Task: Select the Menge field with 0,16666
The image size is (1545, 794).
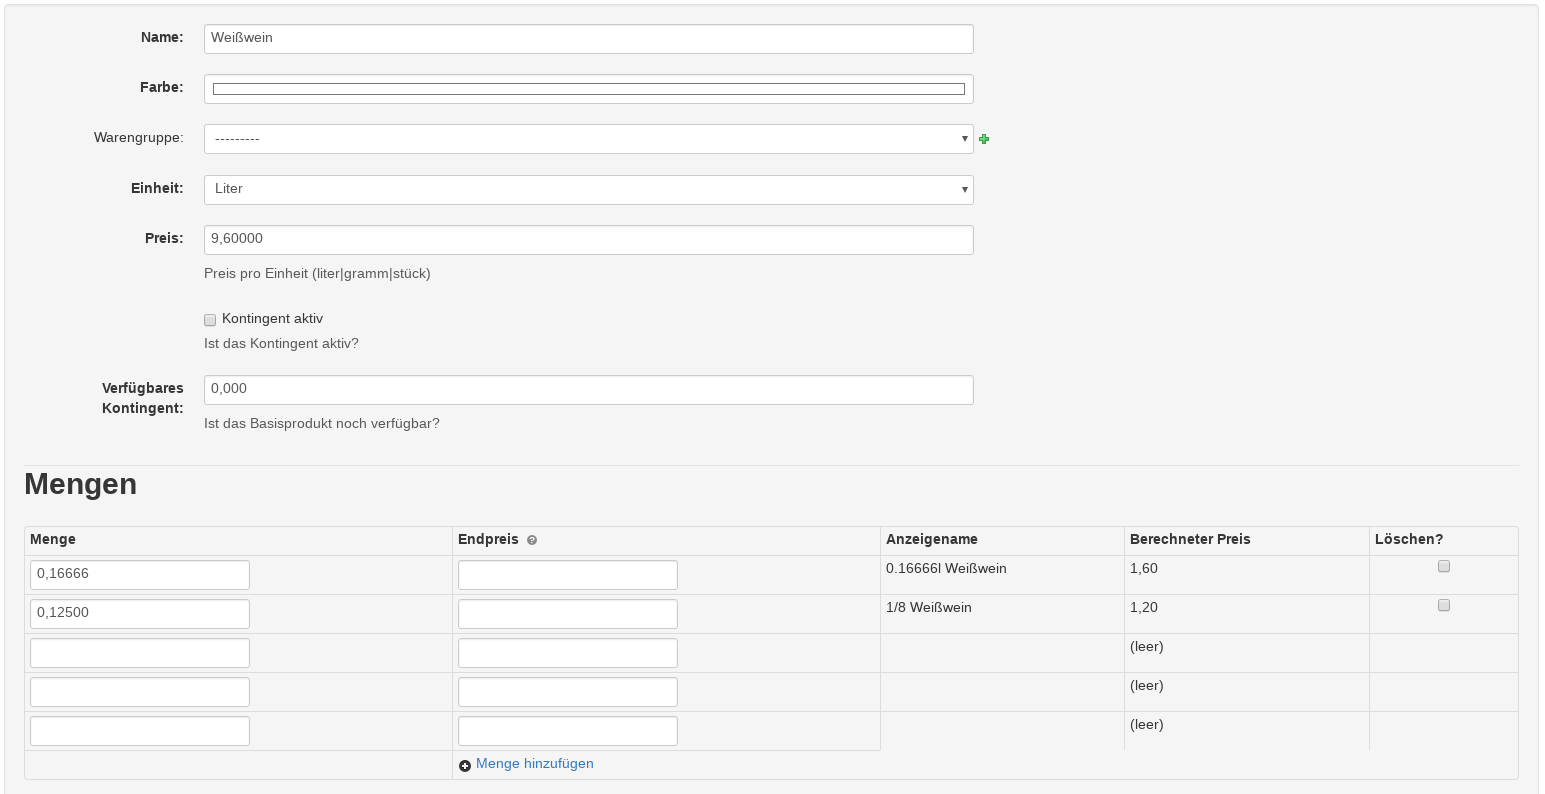Action: coord(140,575)
